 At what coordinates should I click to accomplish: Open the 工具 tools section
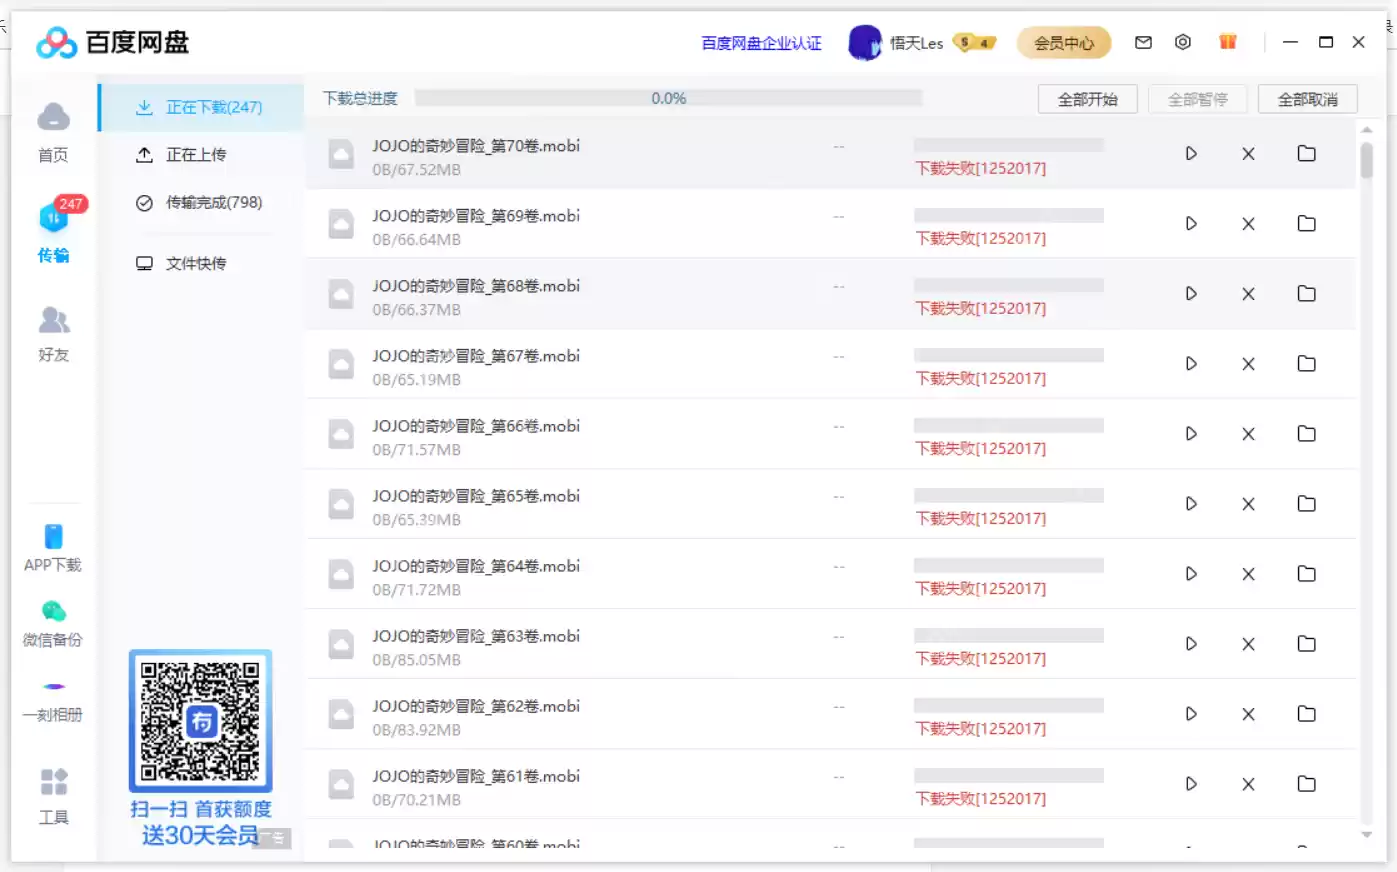click(x=52, y=795)
